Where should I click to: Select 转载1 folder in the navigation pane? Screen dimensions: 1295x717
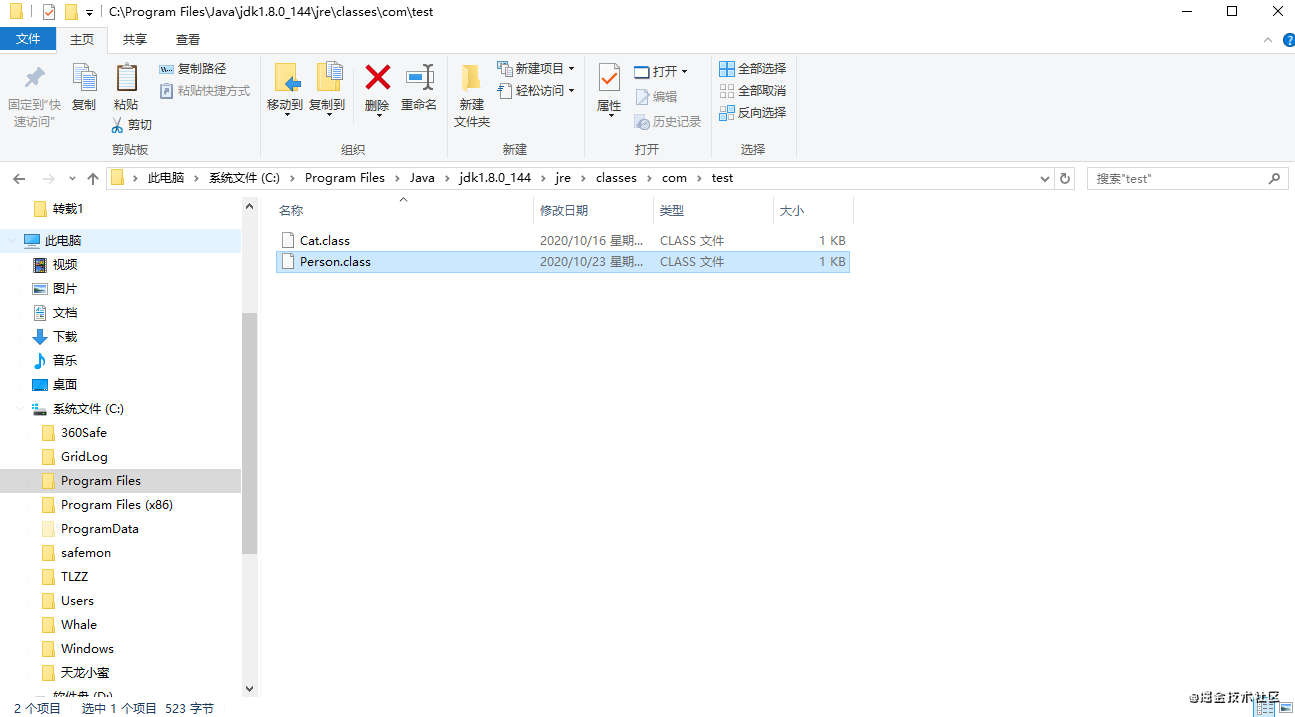(58, 209)
